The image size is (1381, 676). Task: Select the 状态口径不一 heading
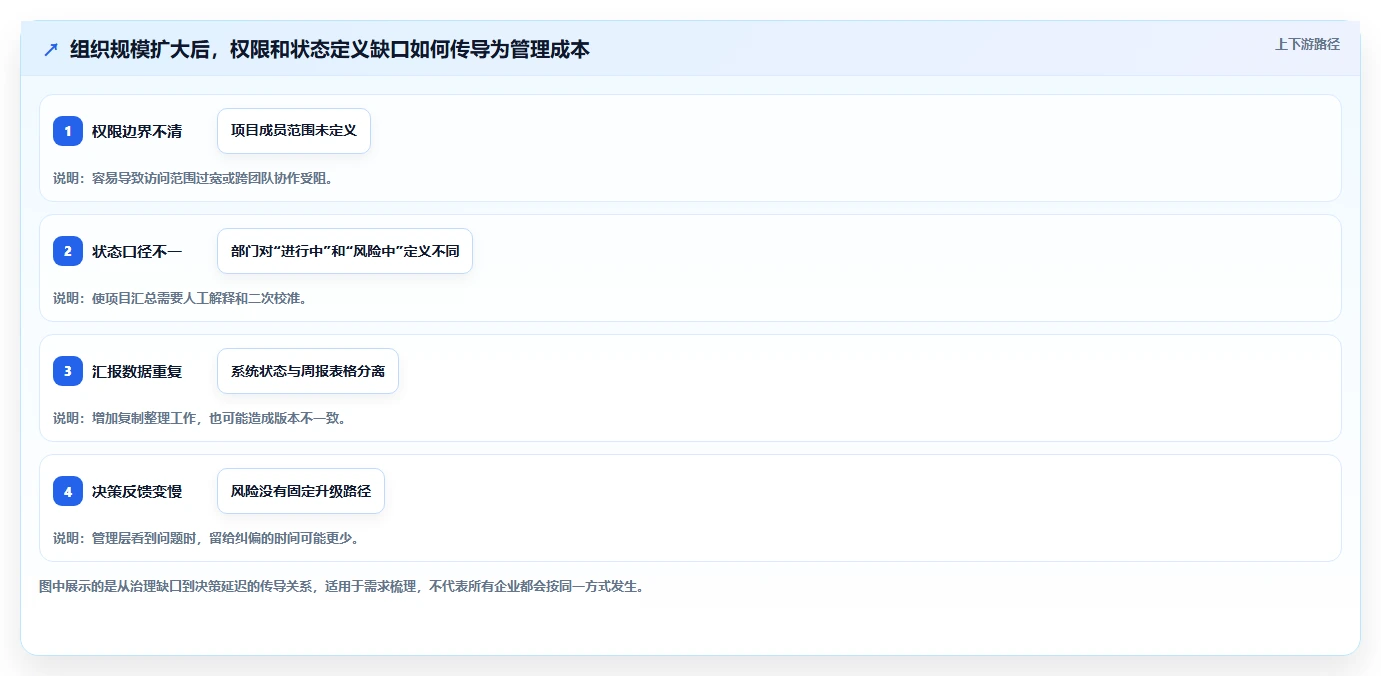(x=137, y=251)
